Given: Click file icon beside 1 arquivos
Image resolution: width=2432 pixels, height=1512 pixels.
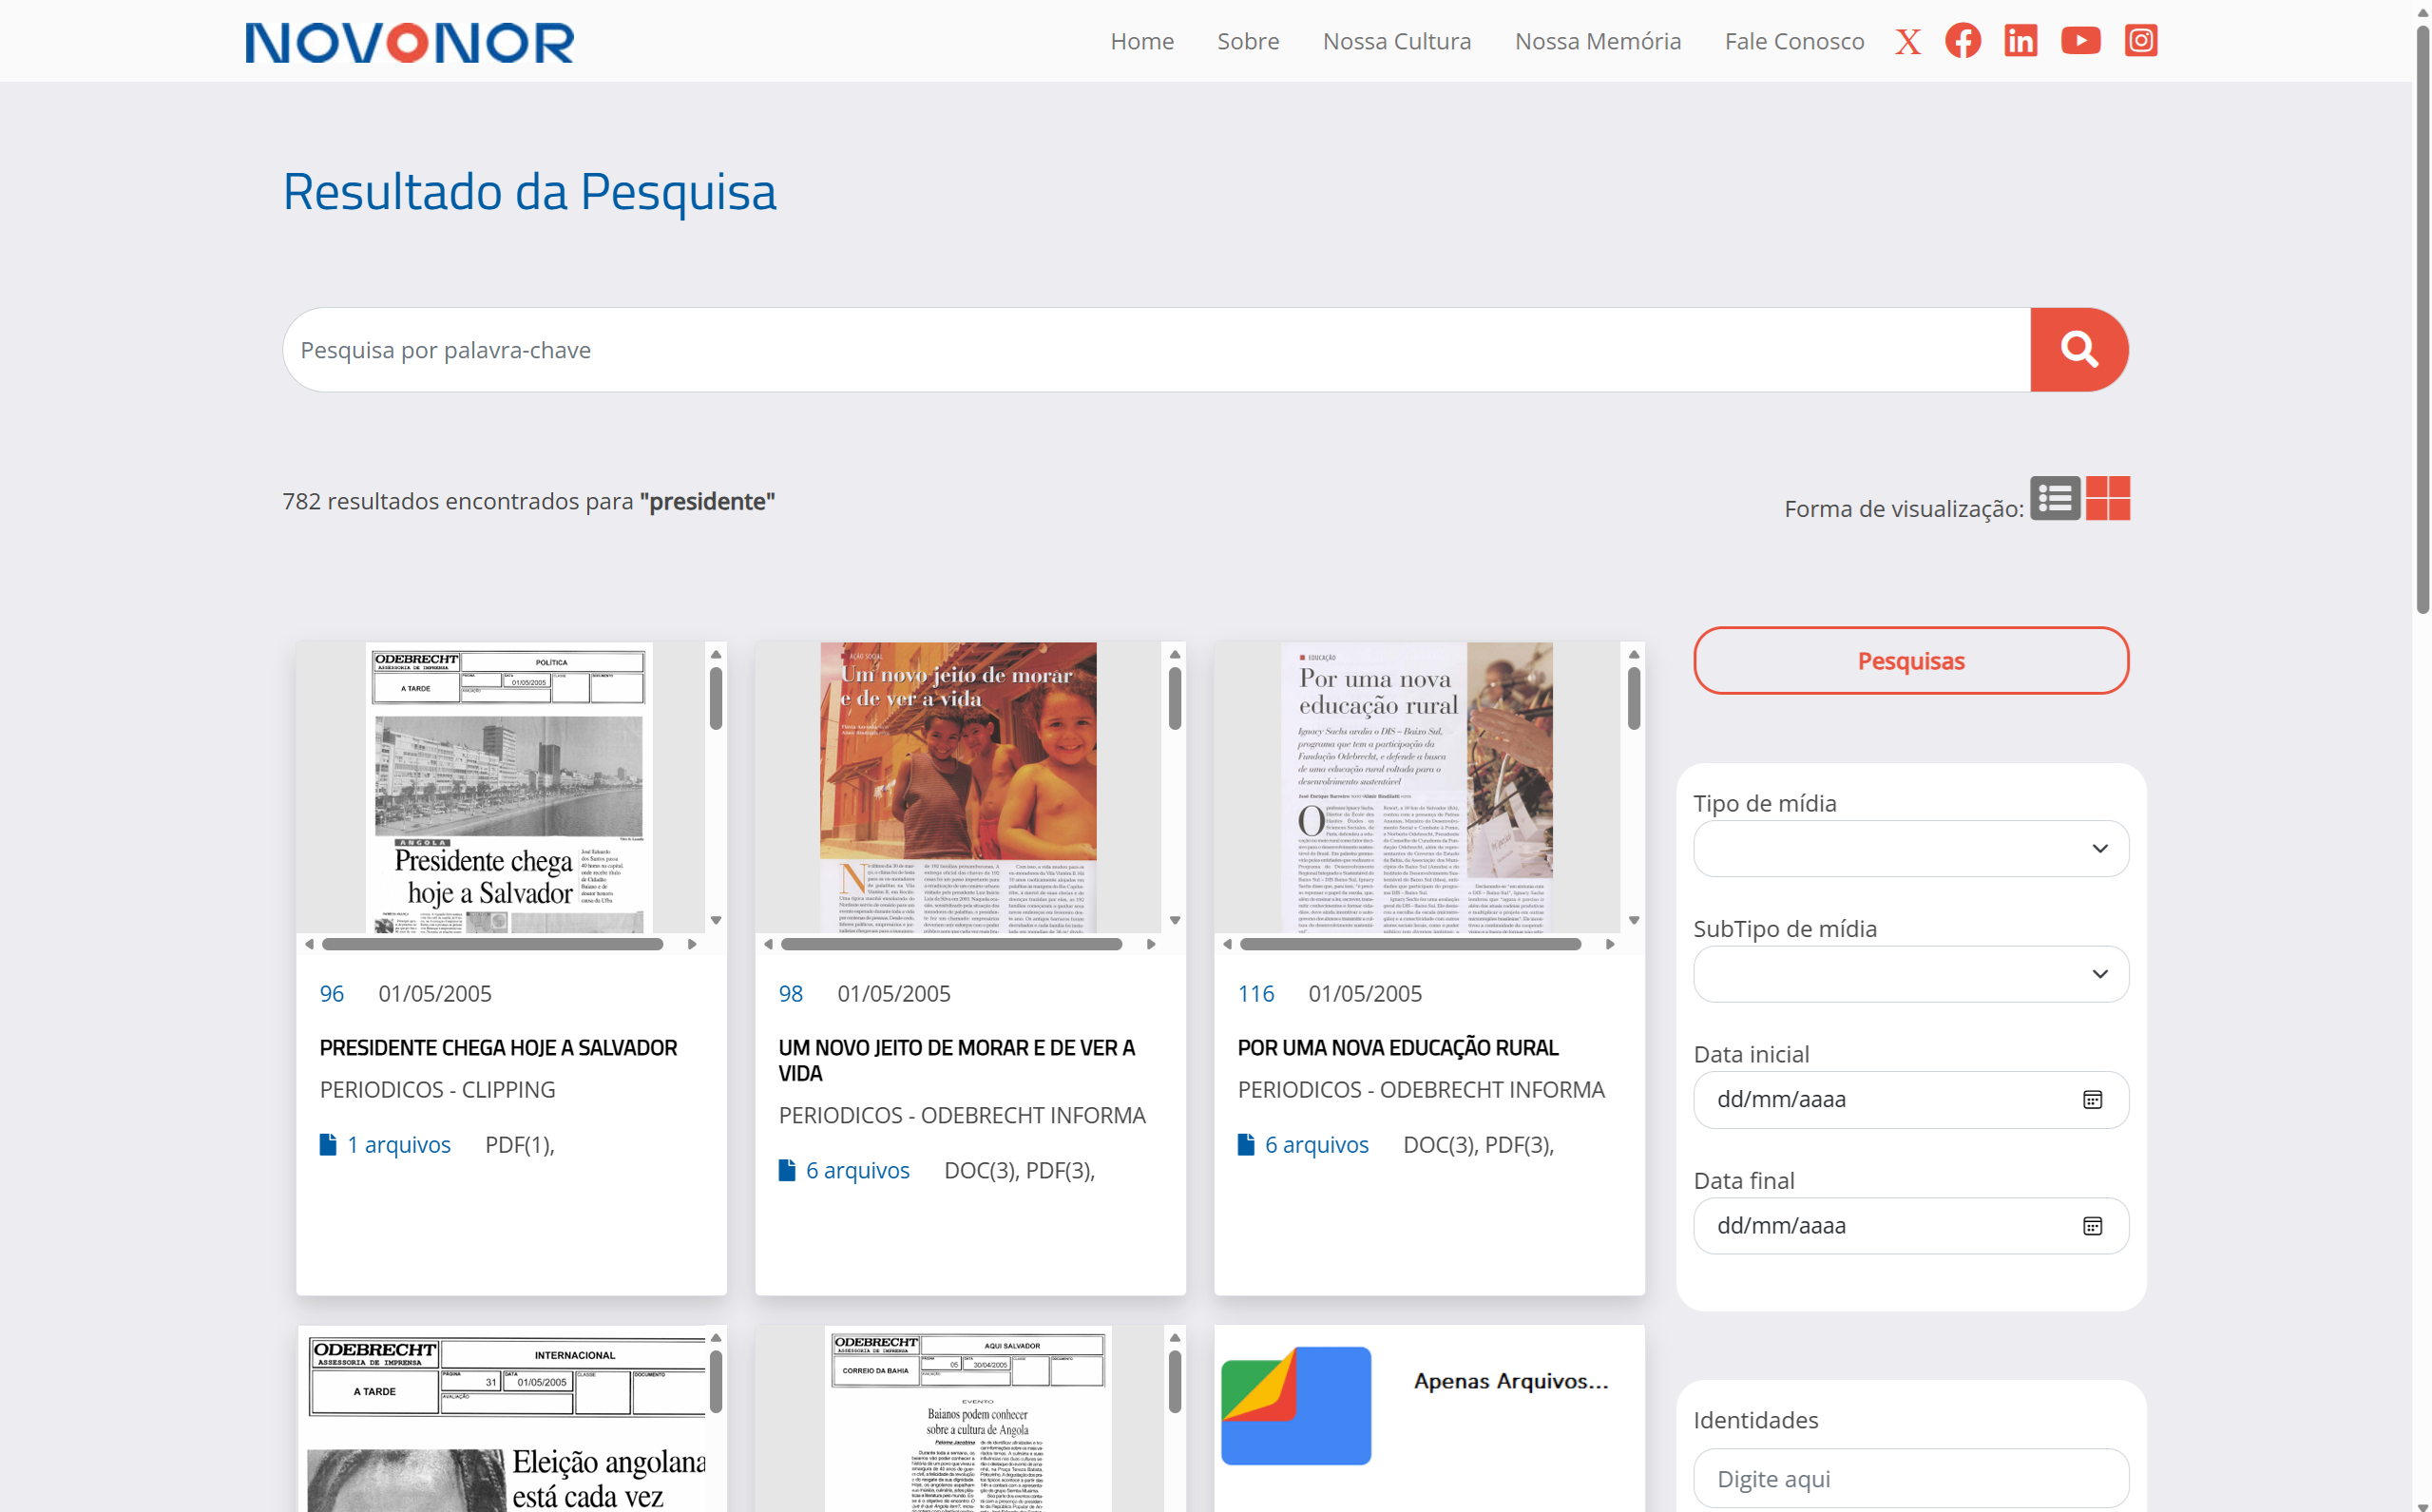Looking at the screenshot, I should coord(328,1144).
